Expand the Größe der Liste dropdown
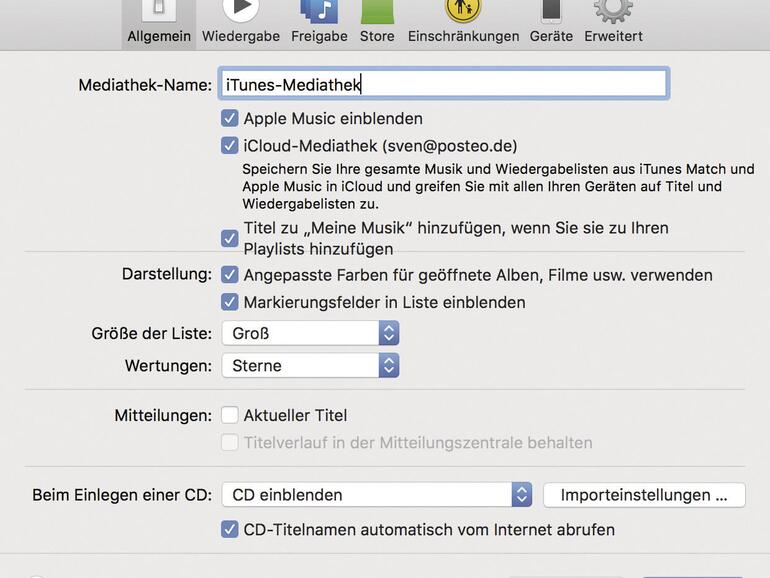The width and height of the screenshot is (770, 578). [x=310, y=333]
